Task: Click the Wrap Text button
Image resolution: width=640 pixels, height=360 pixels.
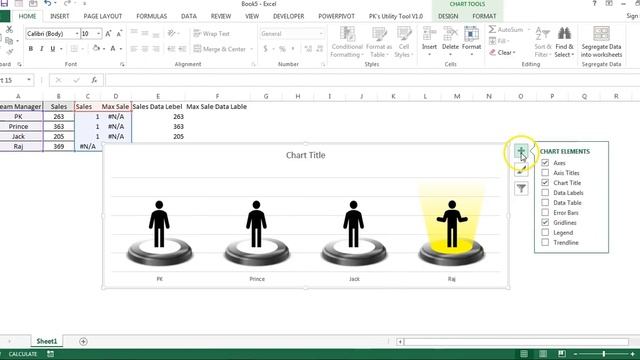Action: tap(211, 34)
